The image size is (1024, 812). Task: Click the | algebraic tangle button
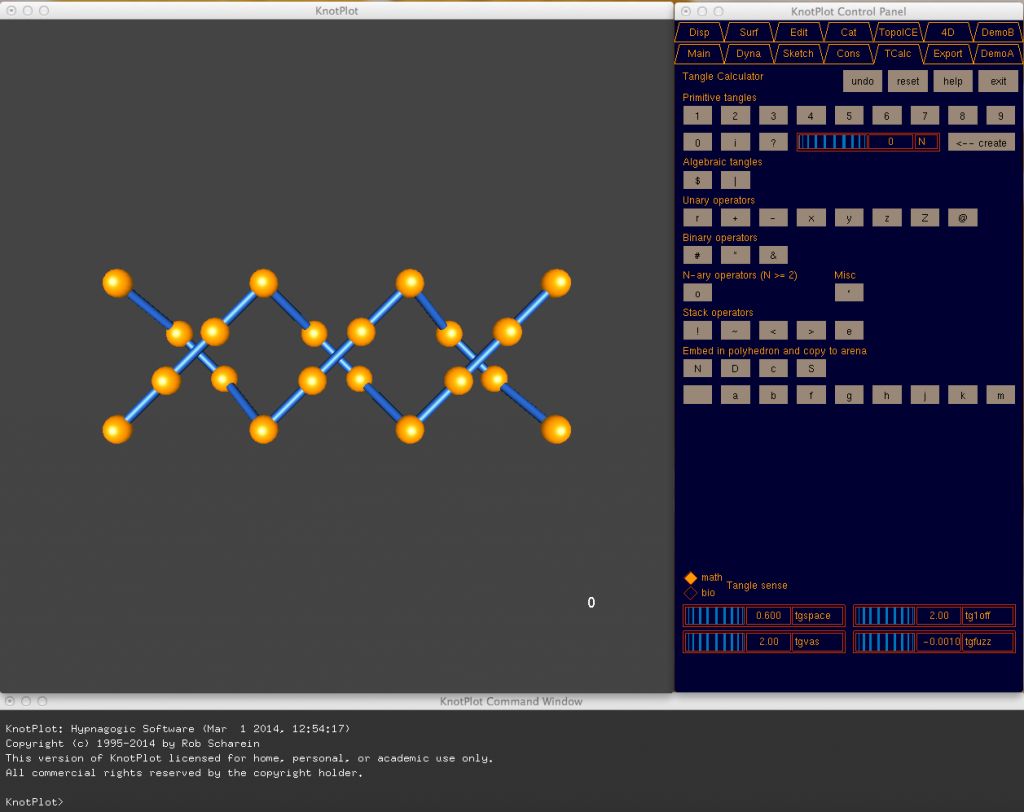735,180
